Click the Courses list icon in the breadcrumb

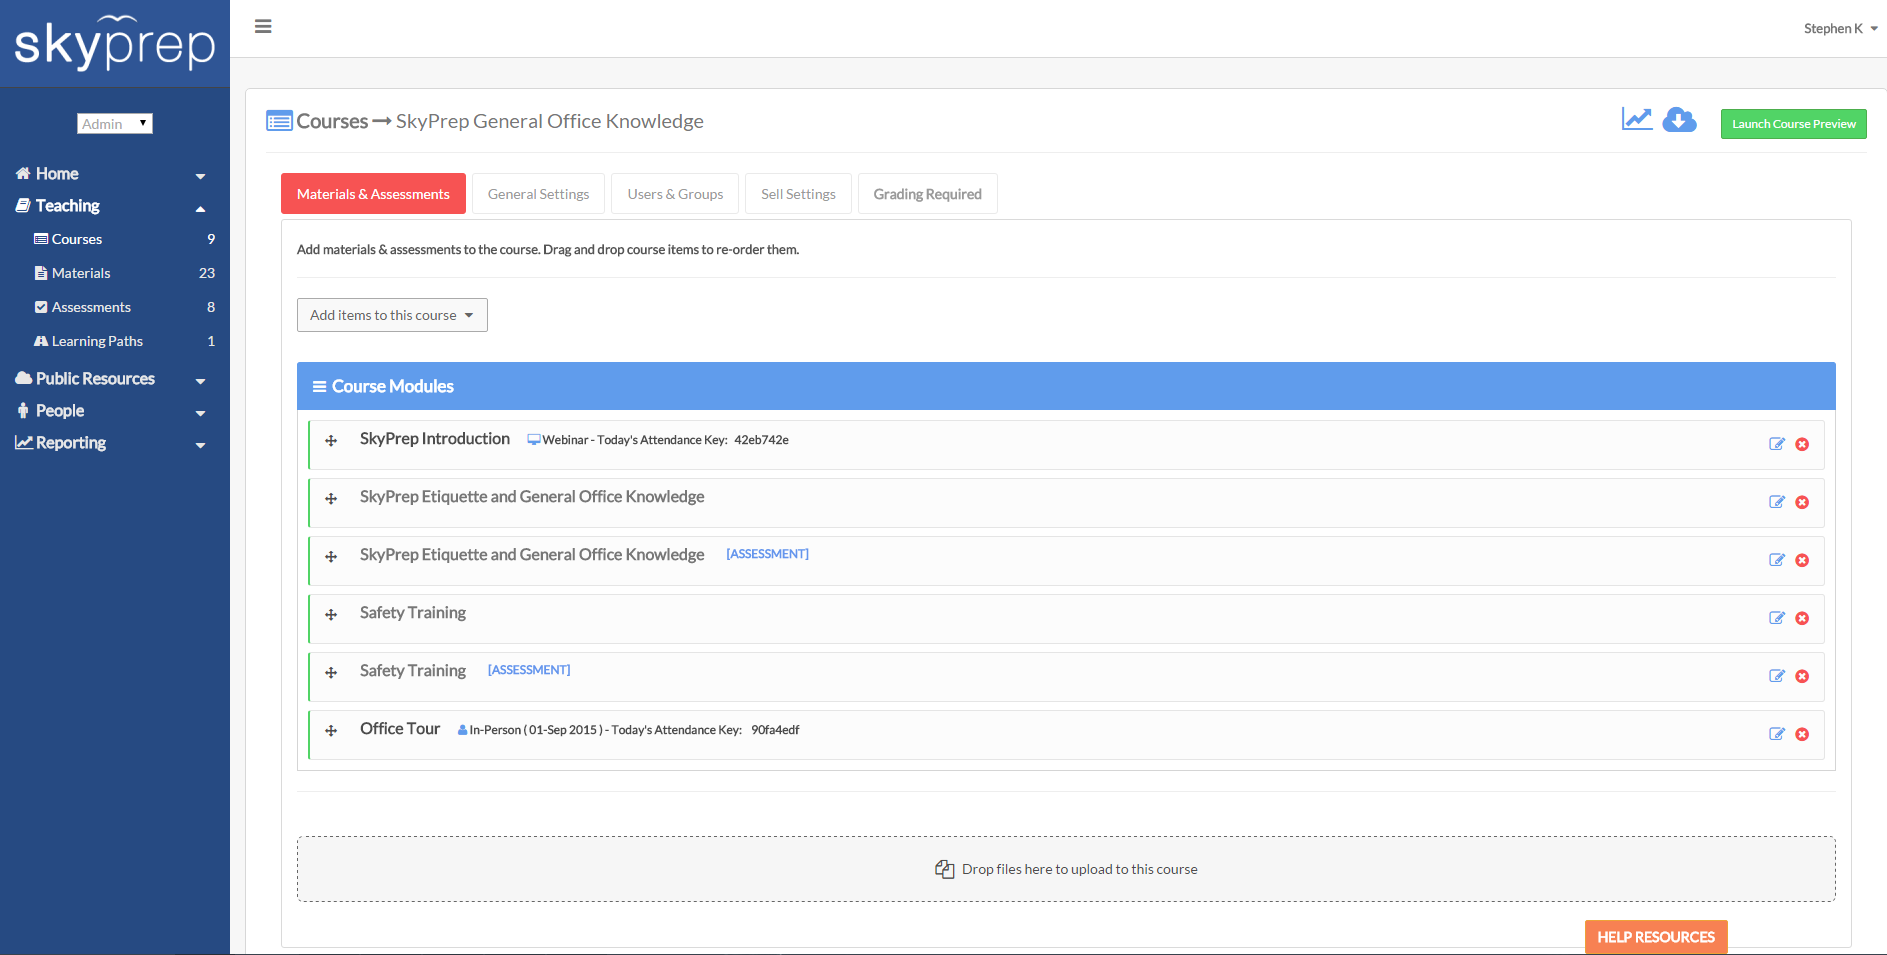279,121
